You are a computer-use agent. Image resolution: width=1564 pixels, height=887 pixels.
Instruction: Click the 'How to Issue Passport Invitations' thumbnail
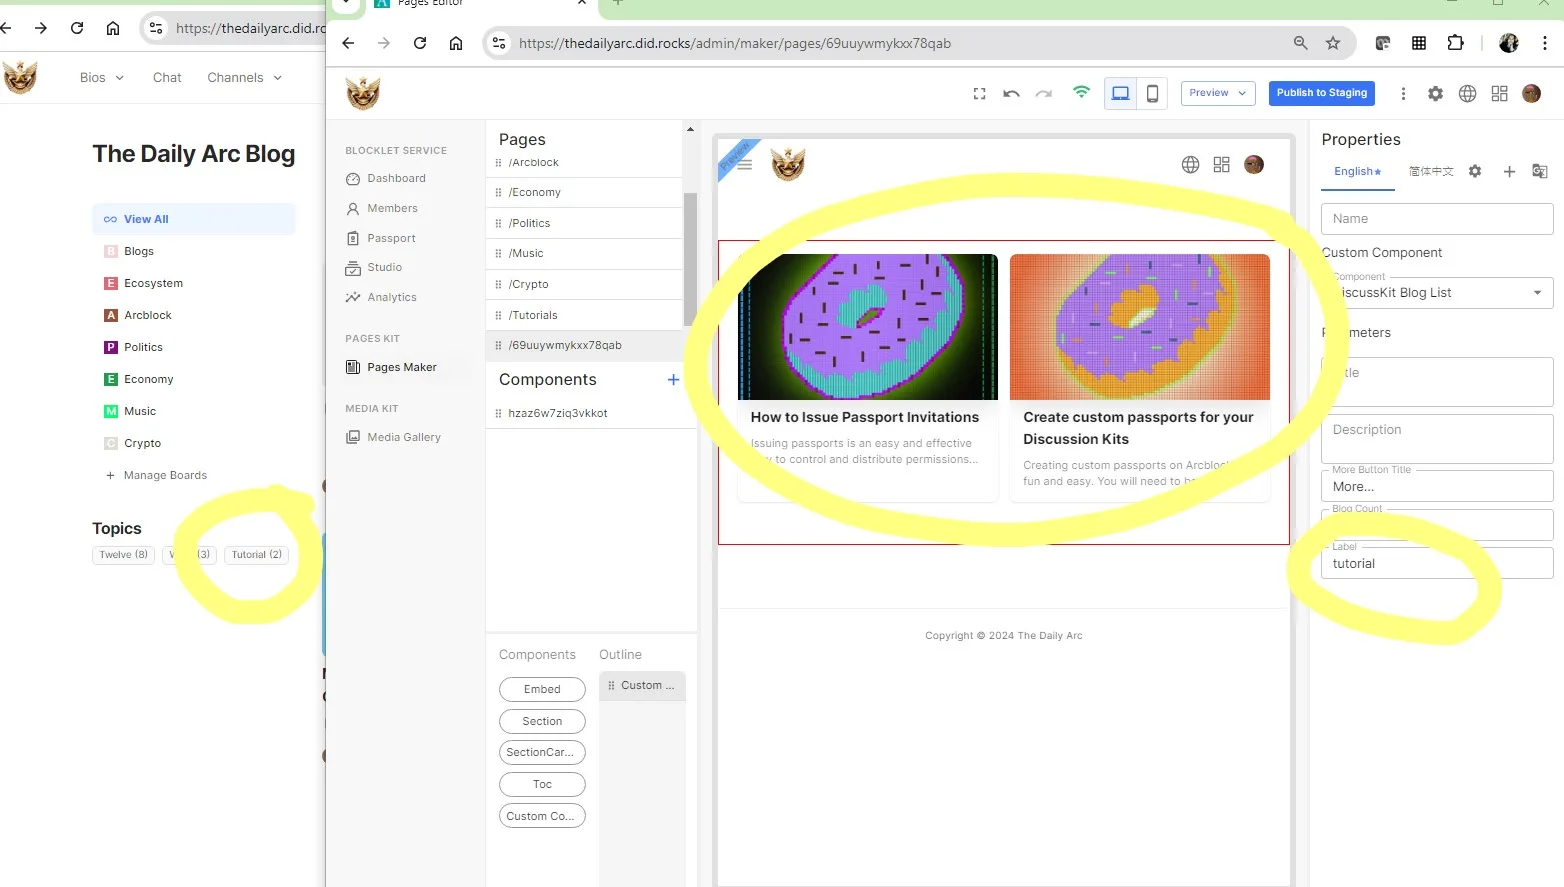tap(867, 327)
